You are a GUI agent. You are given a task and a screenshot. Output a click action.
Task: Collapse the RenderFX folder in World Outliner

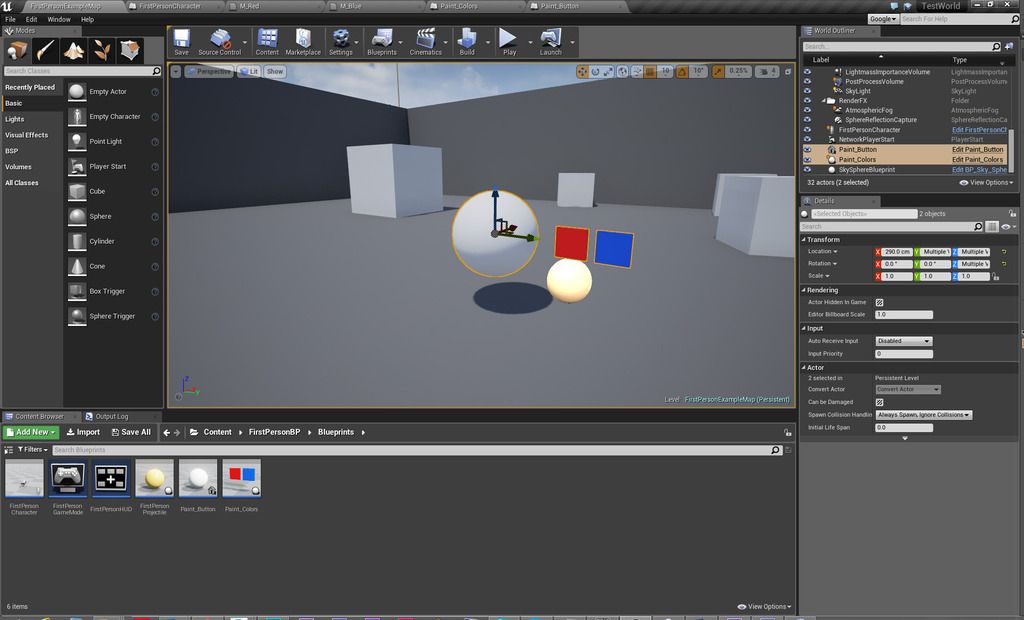[x=824, y=101]
